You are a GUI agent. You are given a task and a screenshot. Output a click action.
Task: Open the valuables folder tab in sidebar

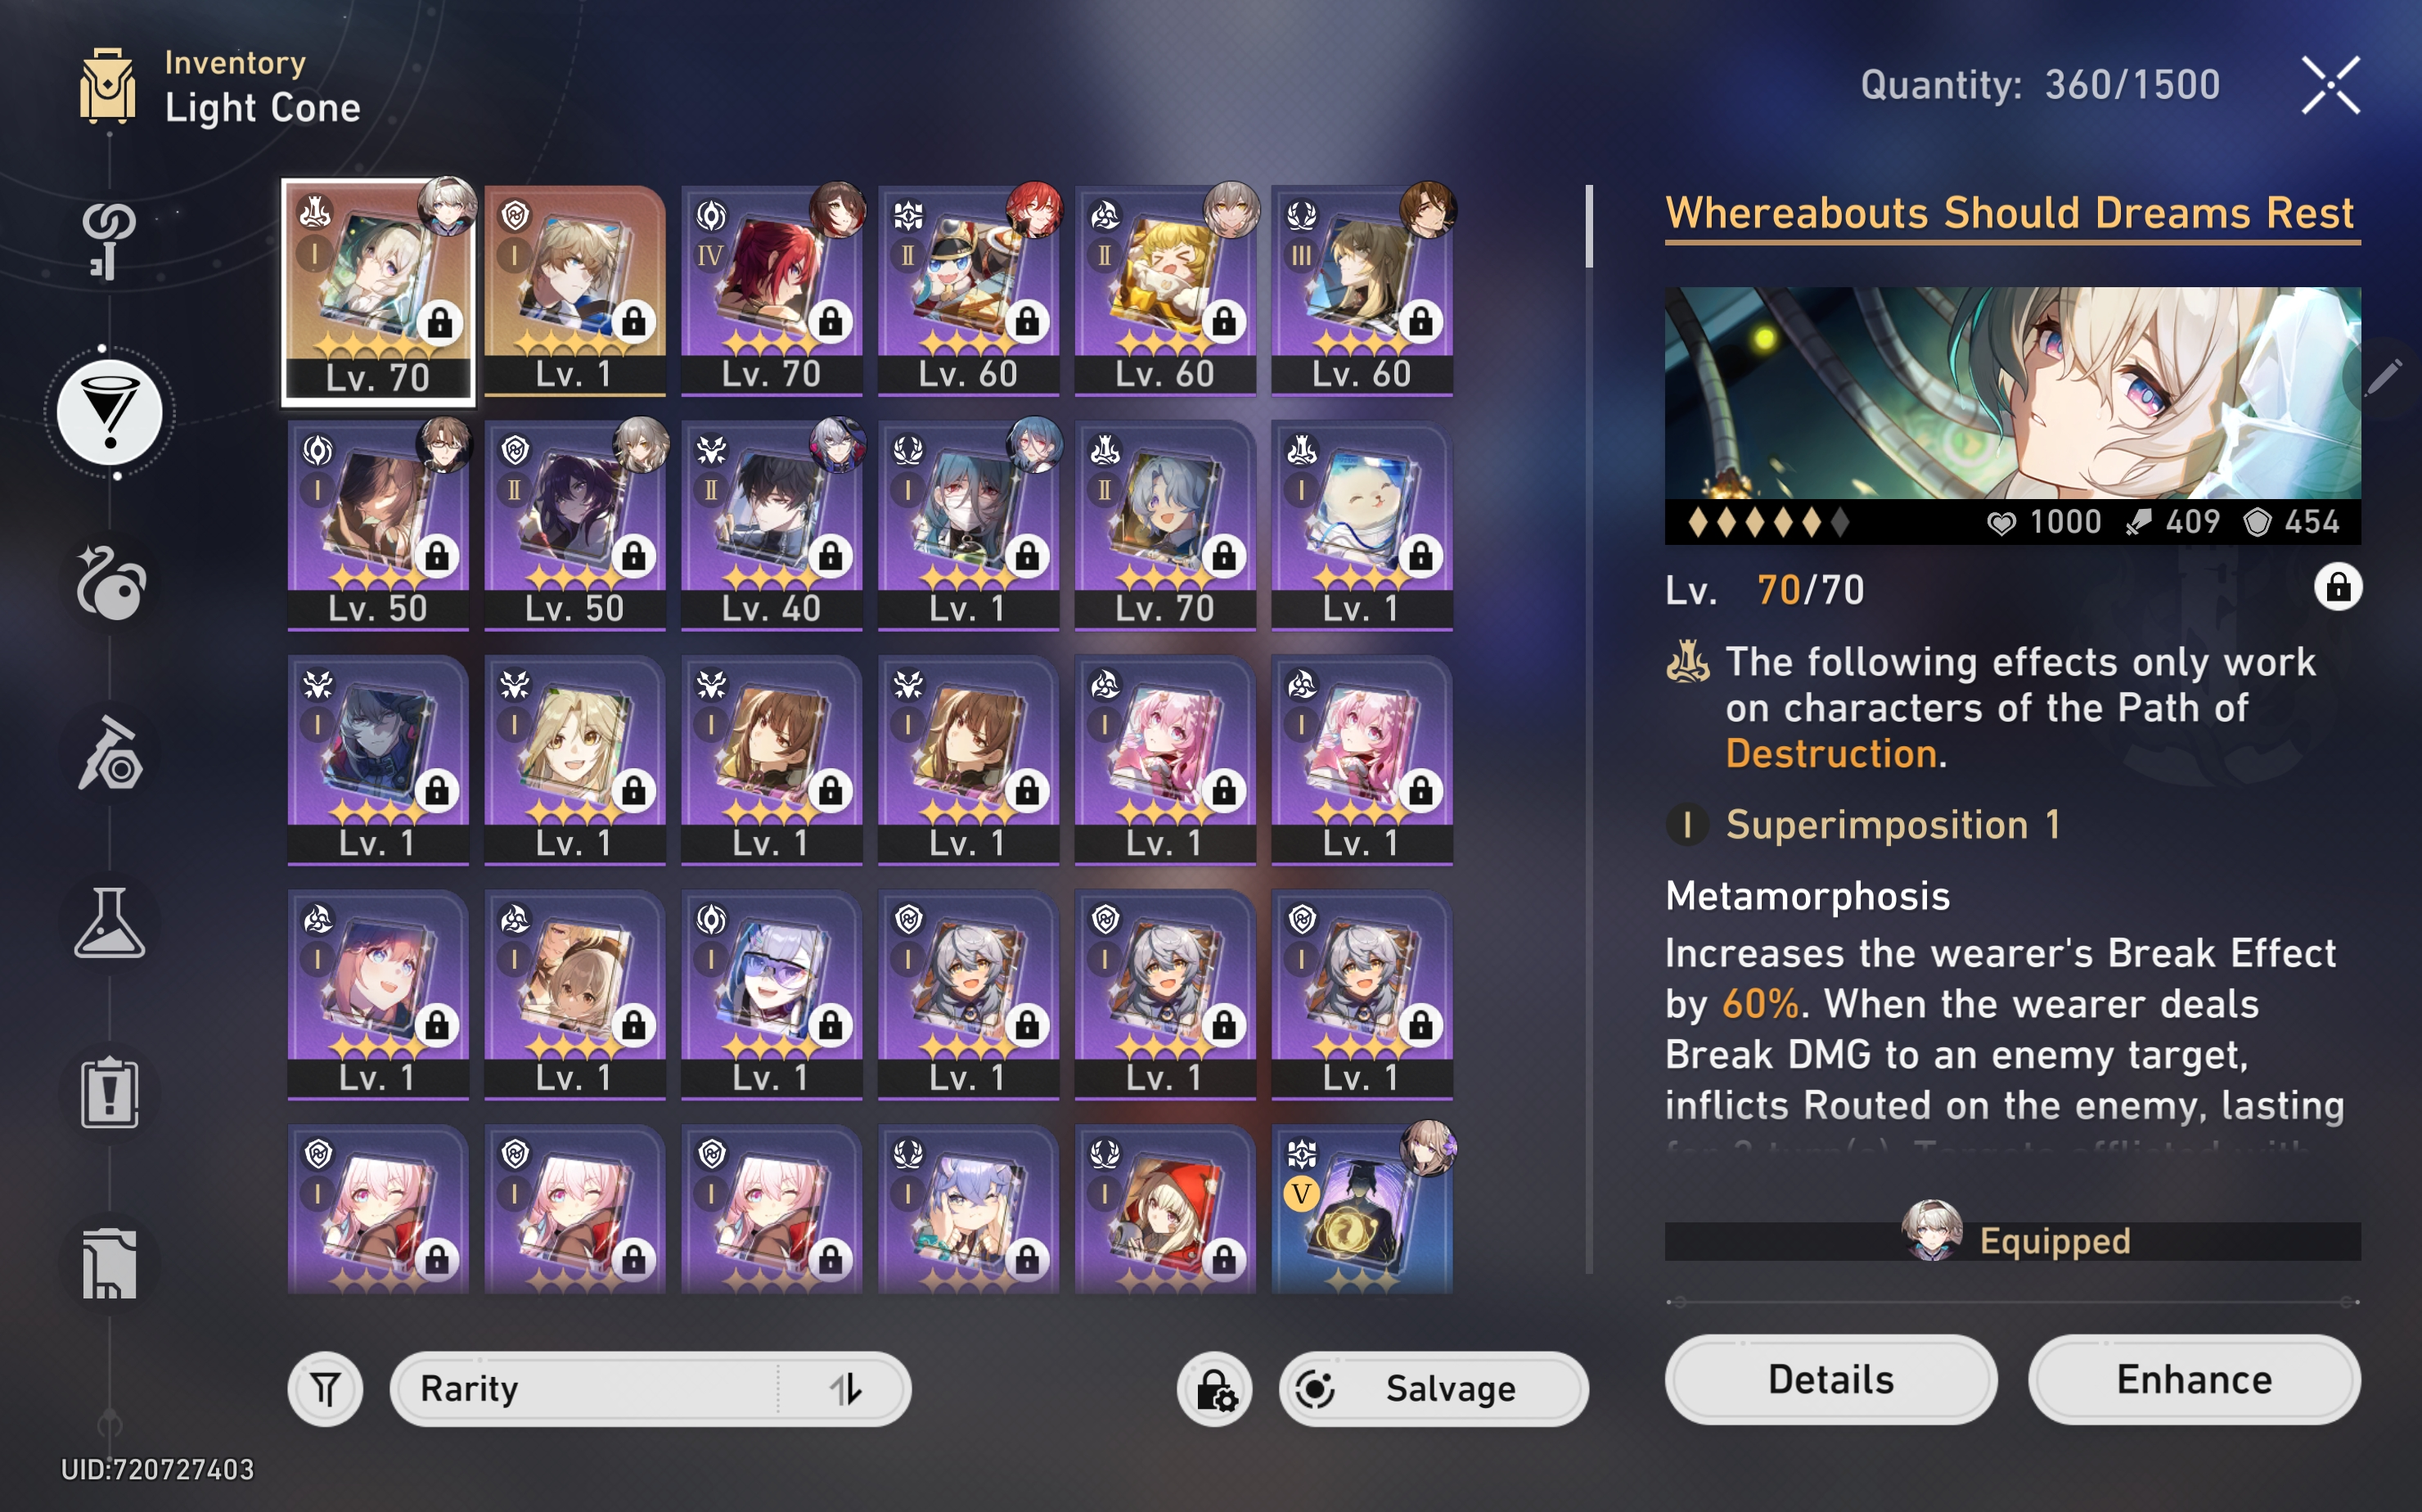[109, 1264]
